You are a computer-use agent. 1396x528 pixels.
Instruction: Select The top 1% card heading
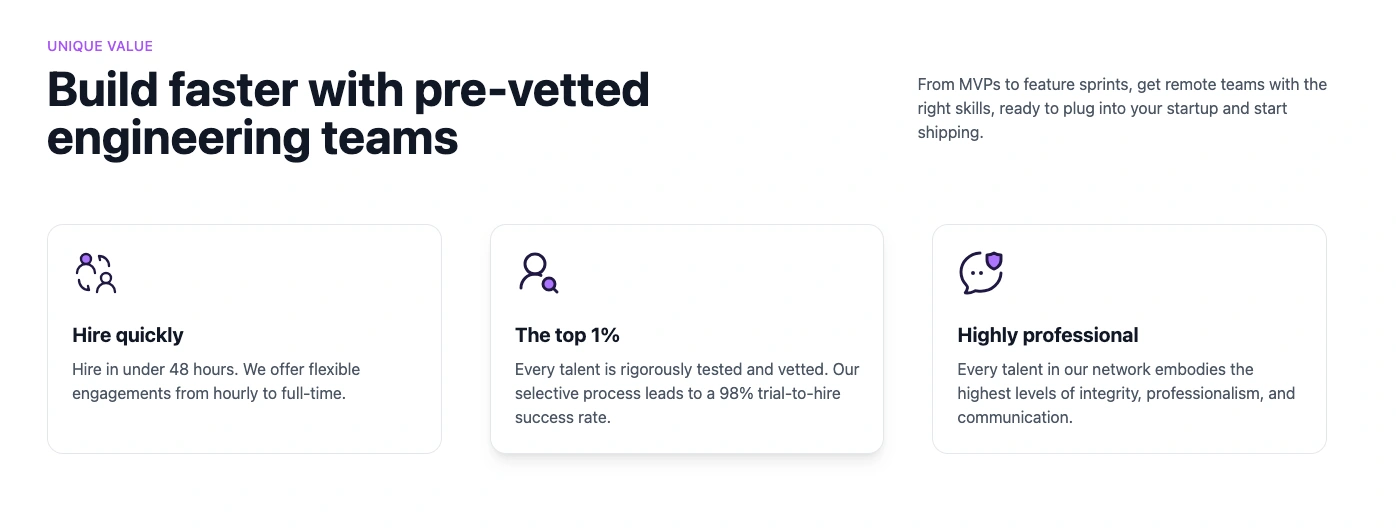567,335
